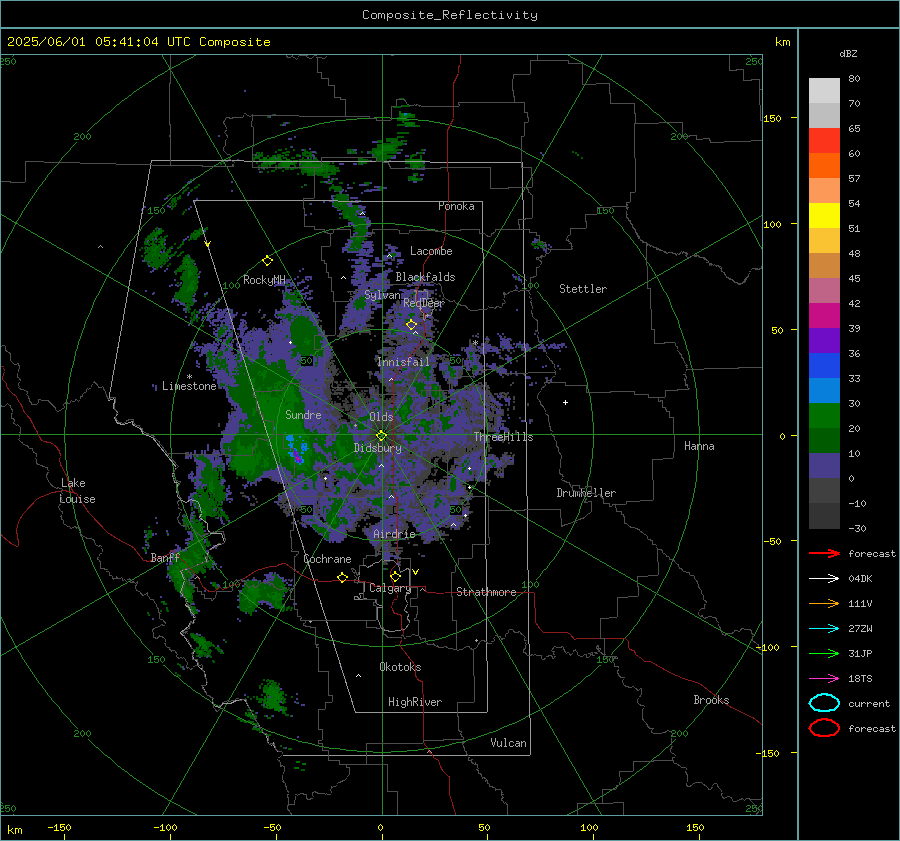Click the Ponoka city label
This screenshot has height=841, width=900.
pos(456,206)
